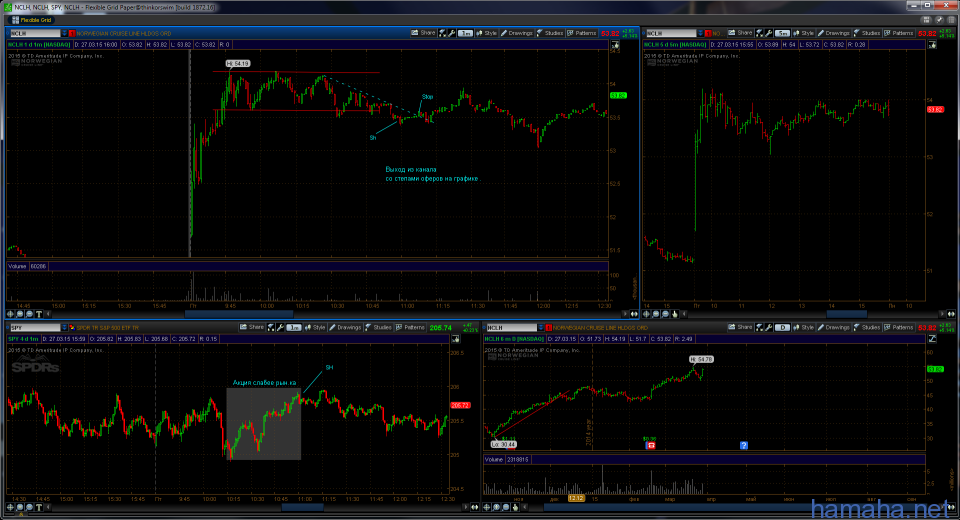Click the T text tool below NCLH 1m chart
Viewport: 960px width, 520px height.
click(x=39, y=314)
